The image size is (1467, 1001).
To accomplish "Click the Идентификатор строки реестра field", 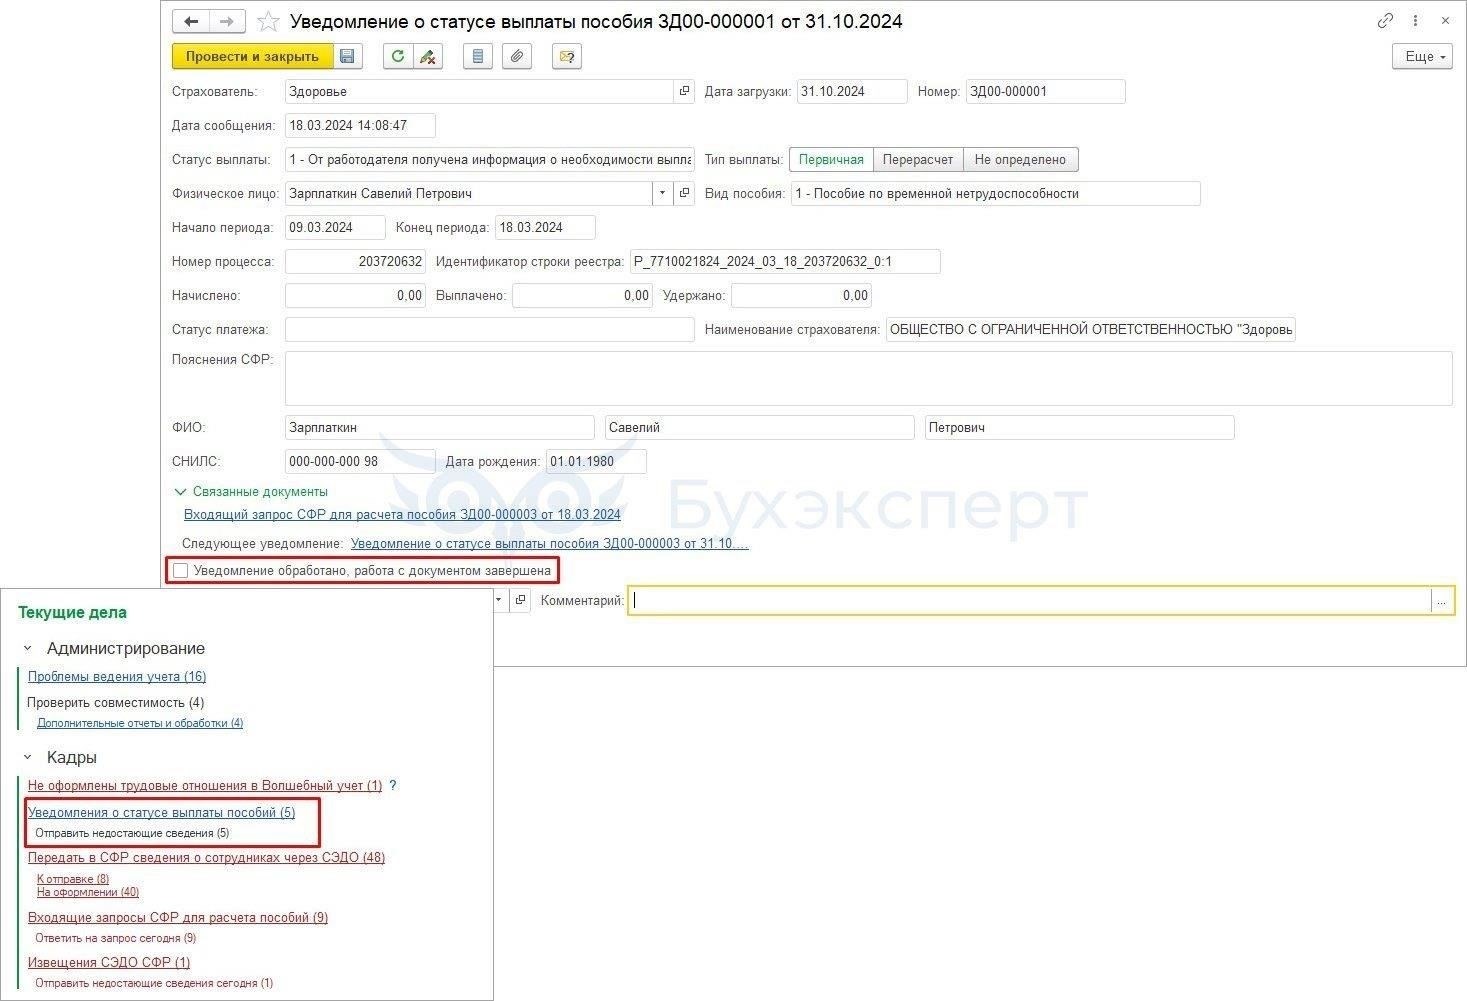I will coord(785,261).
